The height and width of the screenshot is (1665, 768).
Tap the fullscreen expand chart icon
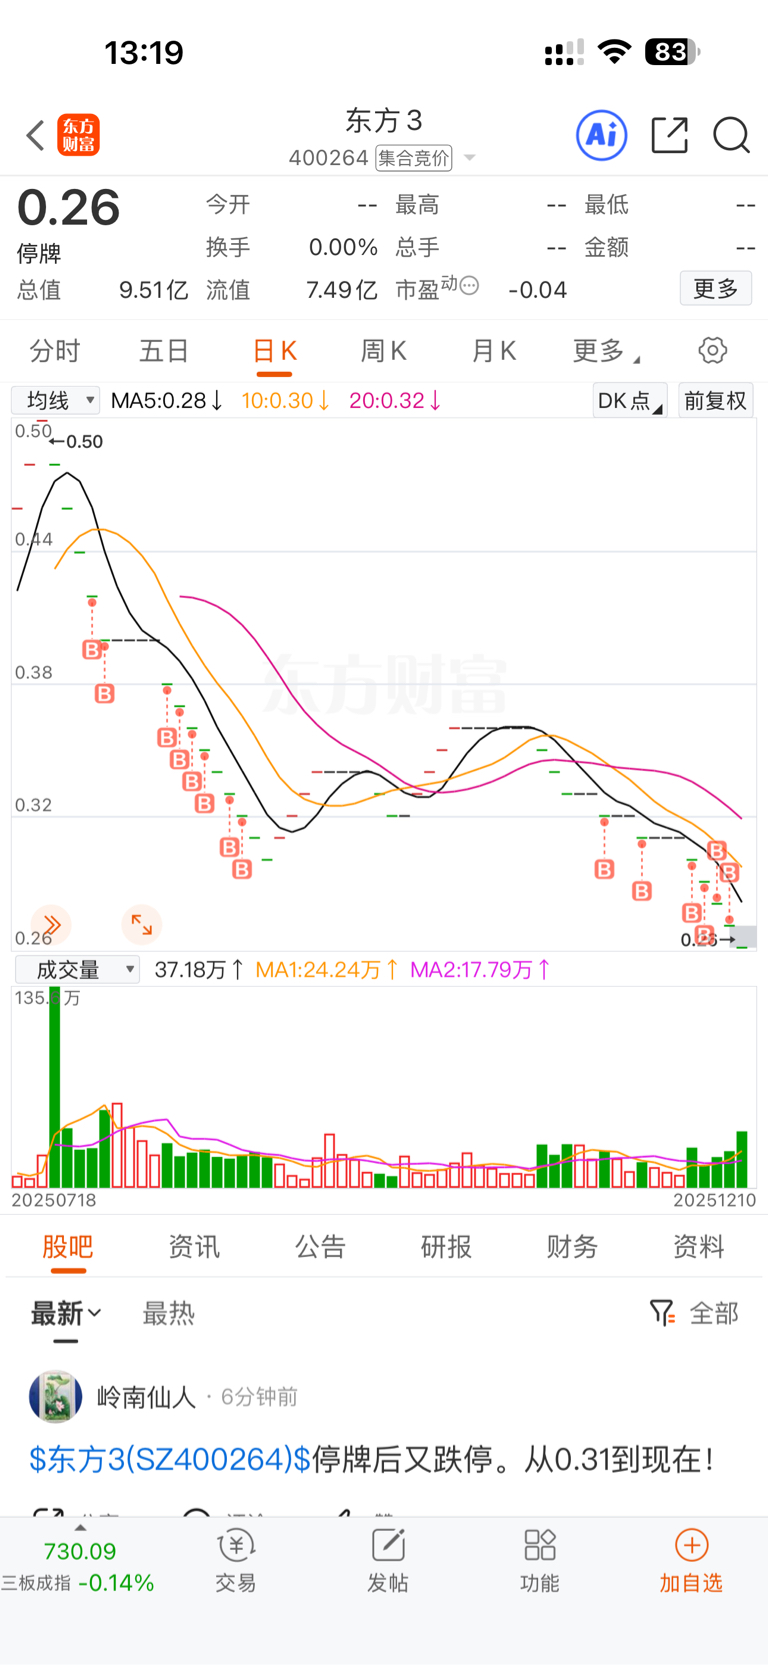141,925
